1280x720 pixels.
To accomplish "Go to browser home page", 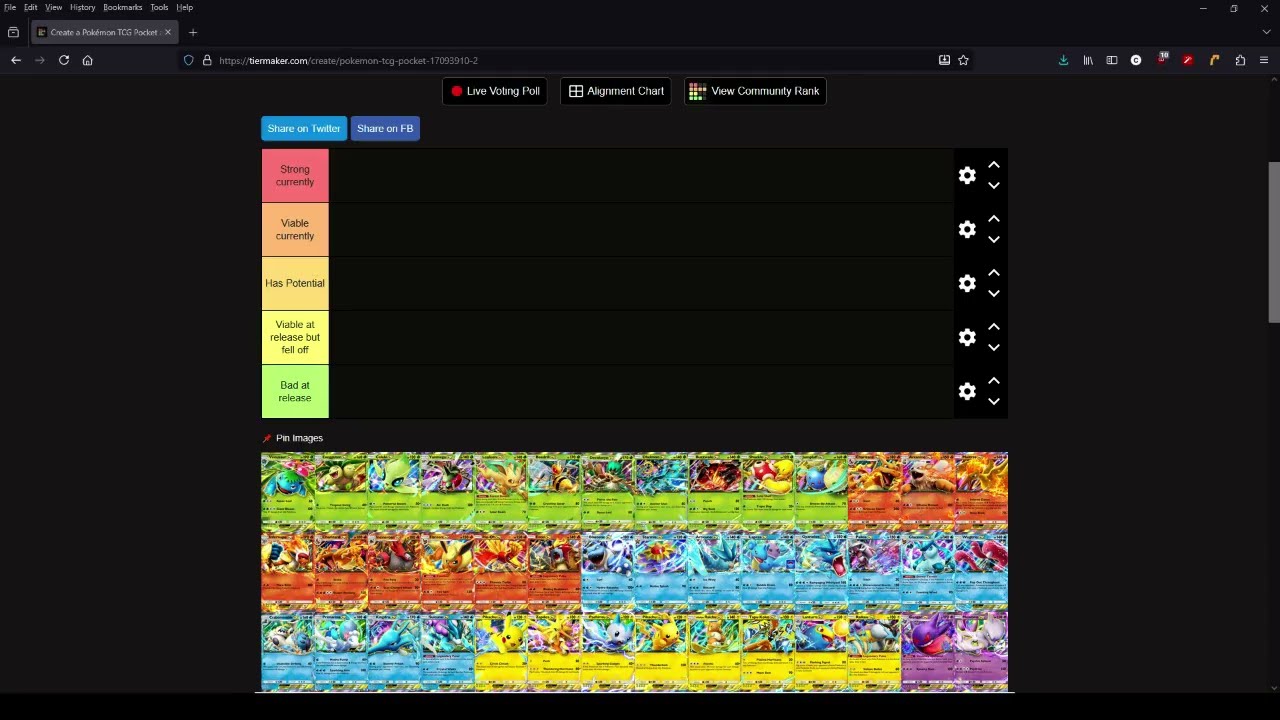I will pyautogui.click(x=88, y=60).
